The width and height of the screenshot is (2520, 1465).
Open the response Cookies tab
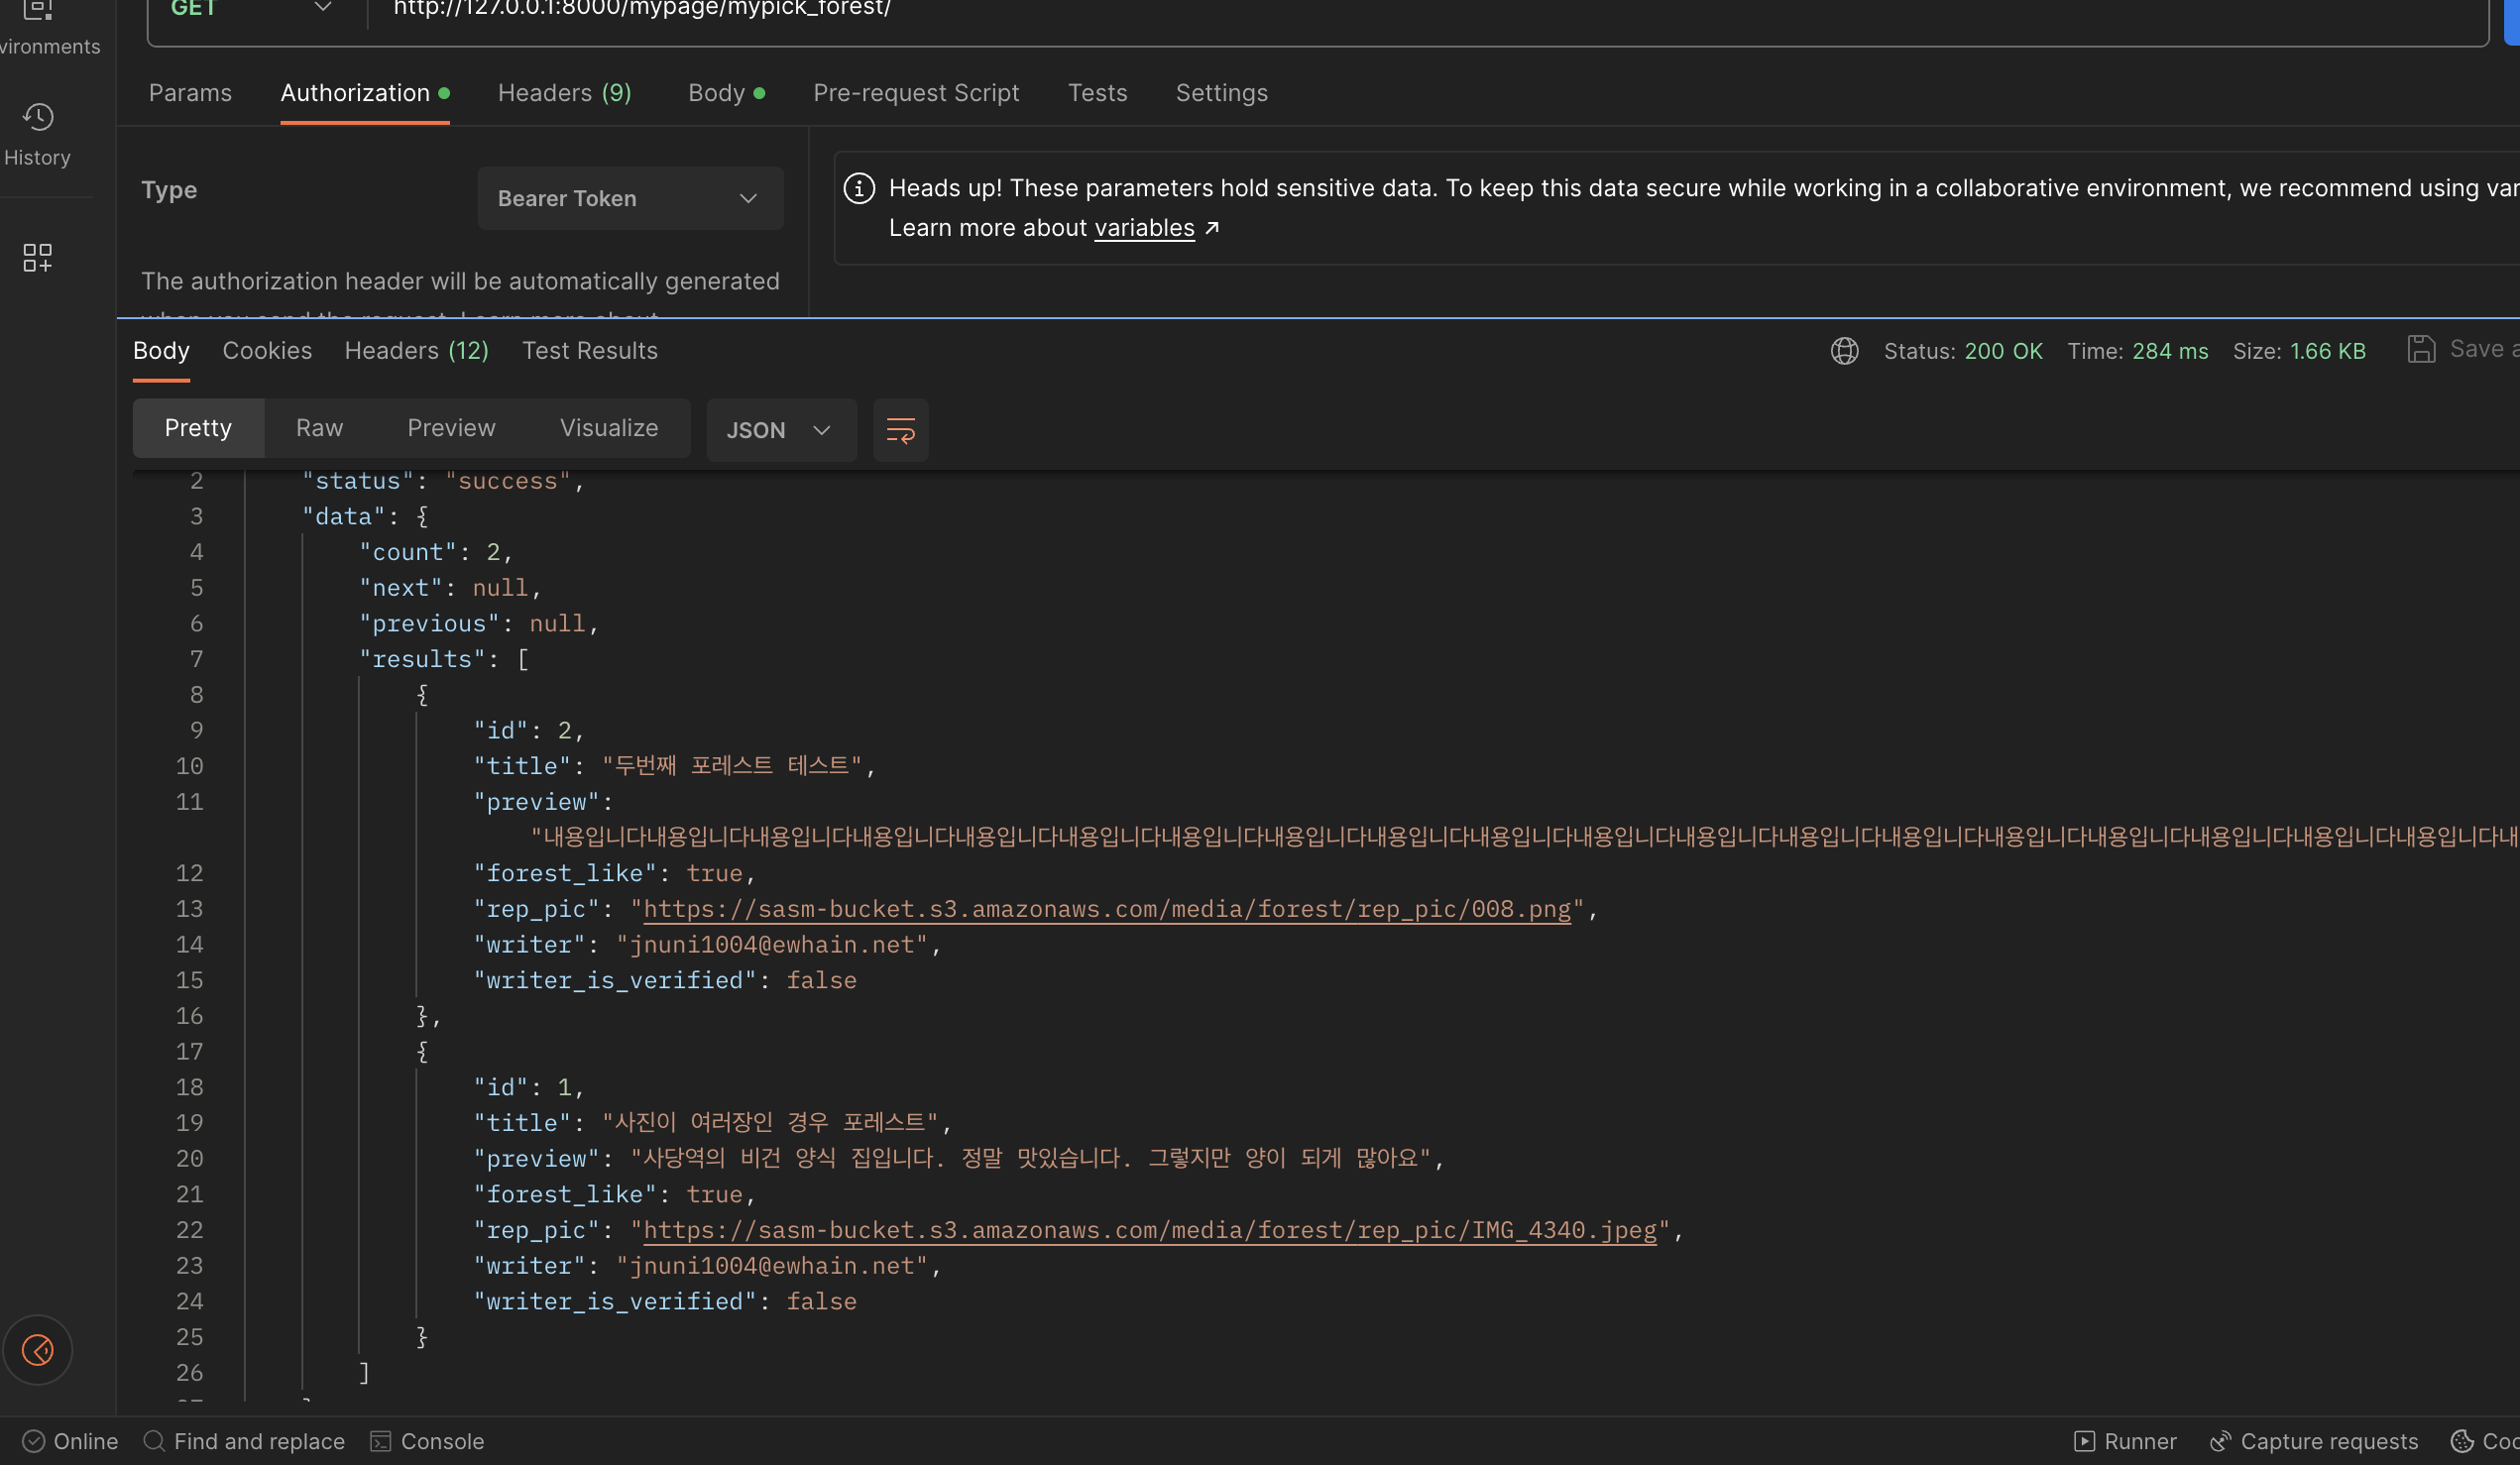click(267, 351)
